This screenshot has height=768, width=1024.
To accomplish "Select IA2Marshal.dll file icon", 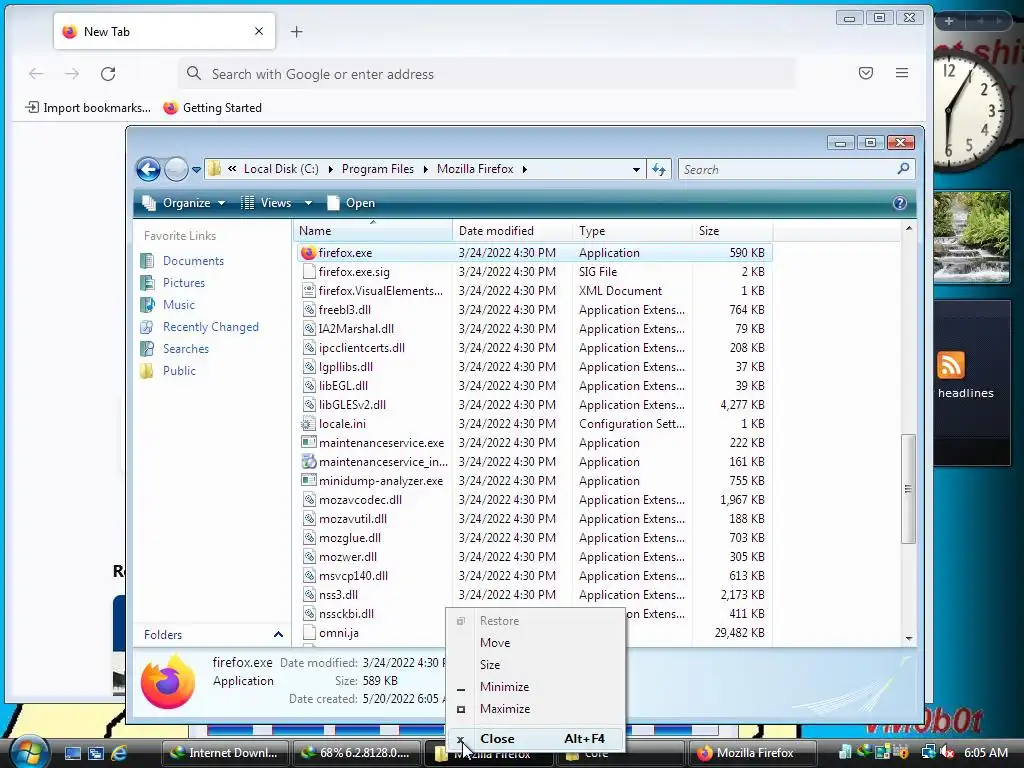I will tap(309, 328).
